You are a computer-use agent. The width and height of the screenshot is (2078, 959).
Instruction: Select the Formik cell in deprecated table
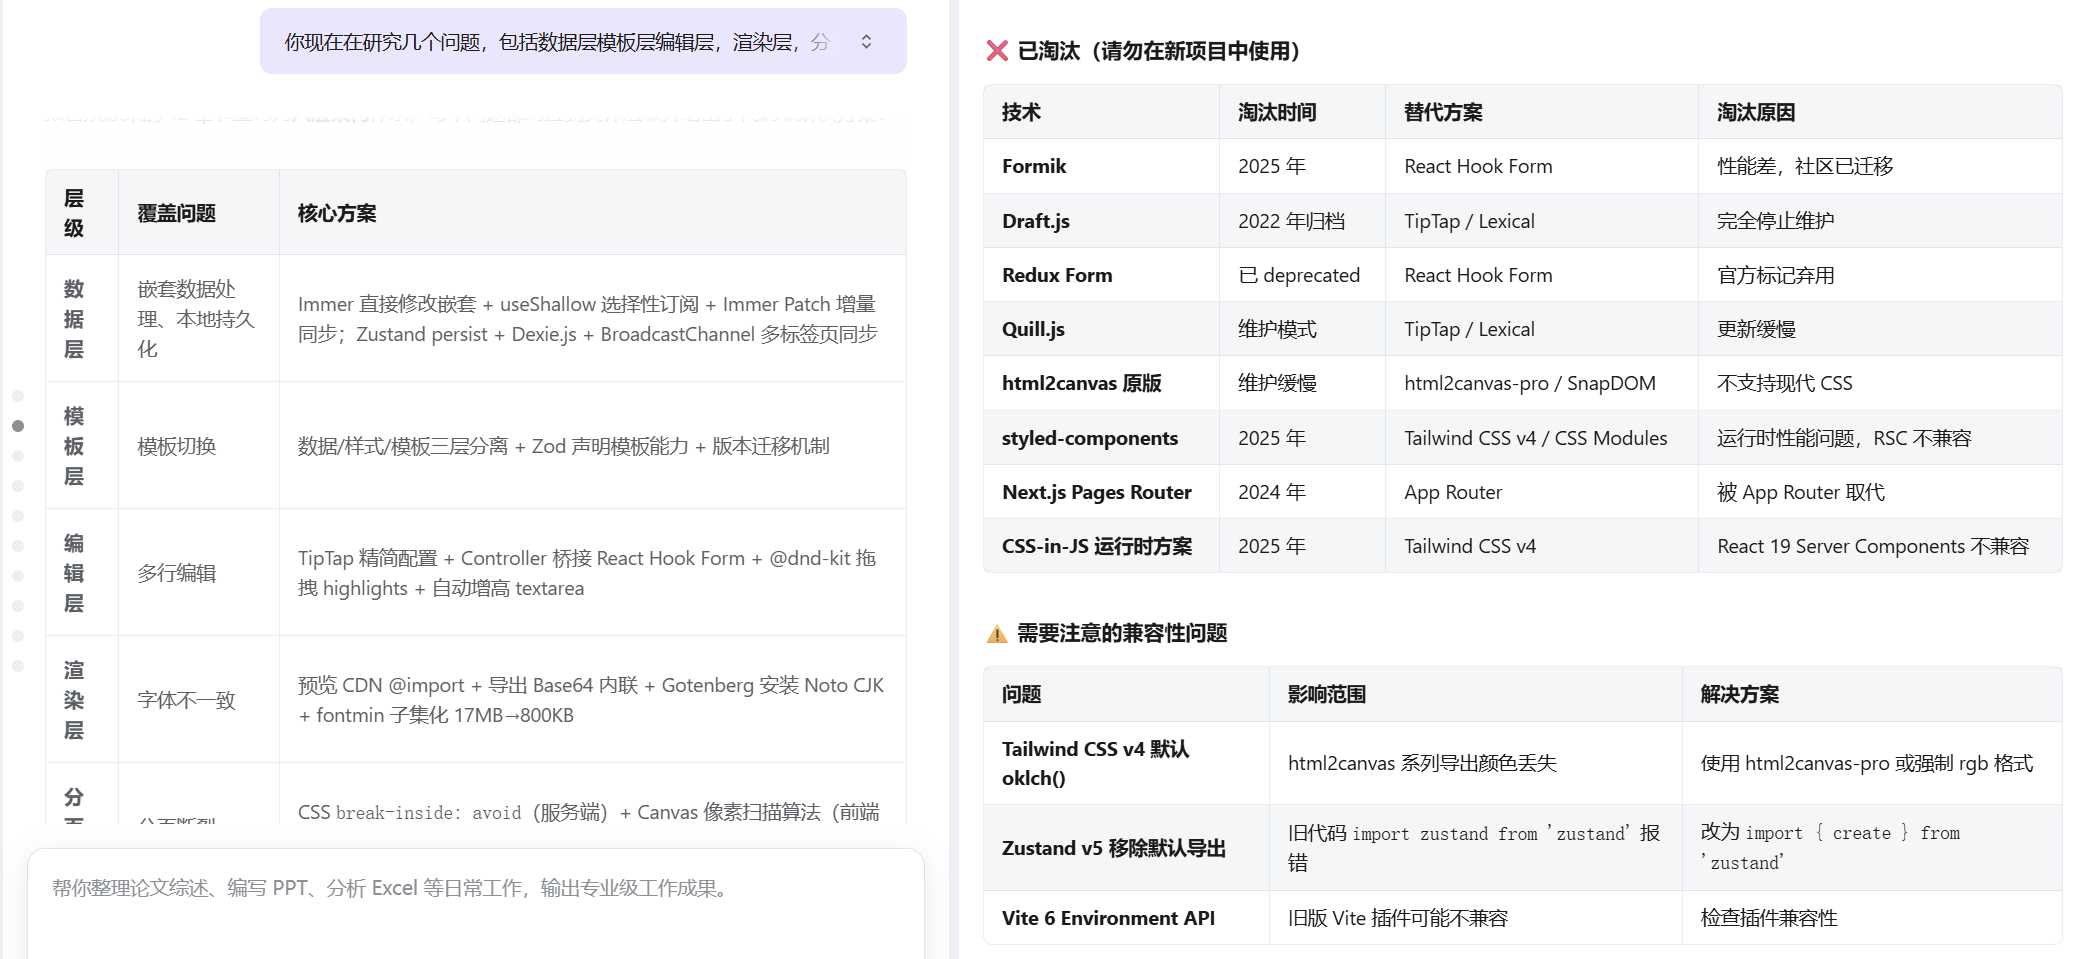click(1034, 166)
